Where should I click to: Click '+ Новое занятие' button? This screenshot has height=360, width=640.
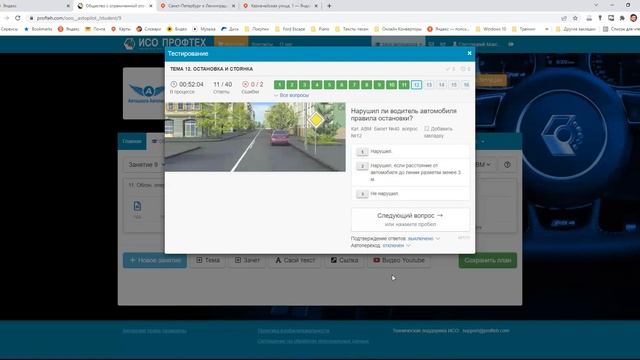pos(155,260)
